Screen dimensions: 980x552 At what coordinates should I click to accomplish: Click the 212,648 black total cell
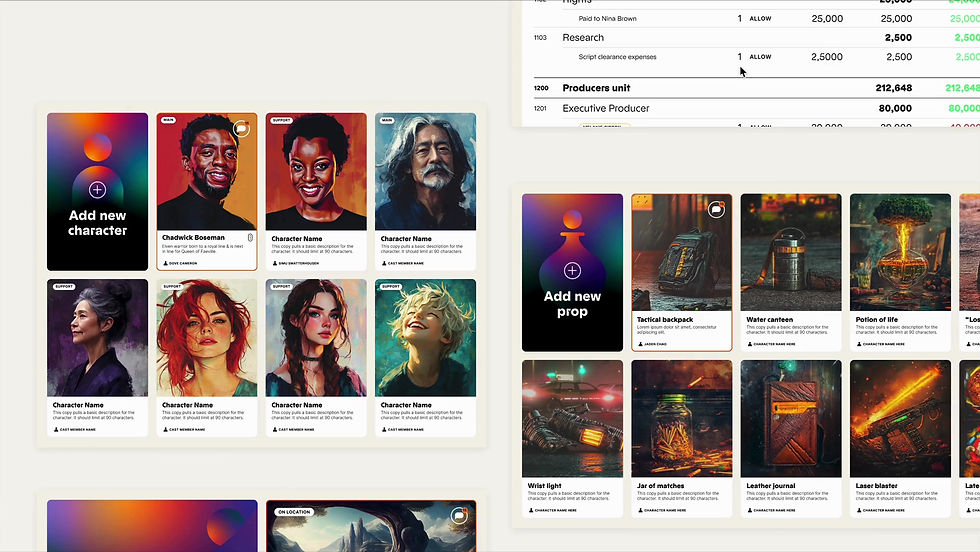pos(894,88)
